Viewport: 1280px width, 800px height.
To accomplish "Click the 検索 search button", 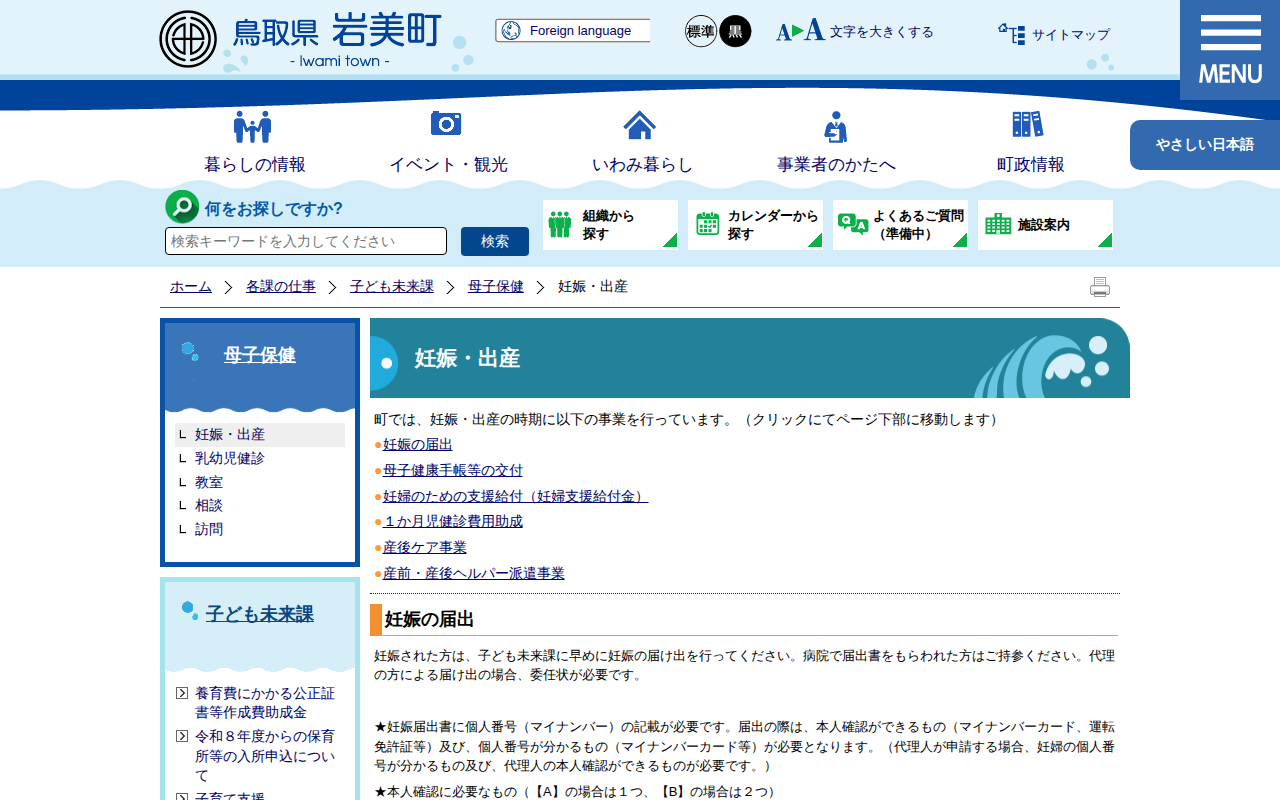I will 495,241.
